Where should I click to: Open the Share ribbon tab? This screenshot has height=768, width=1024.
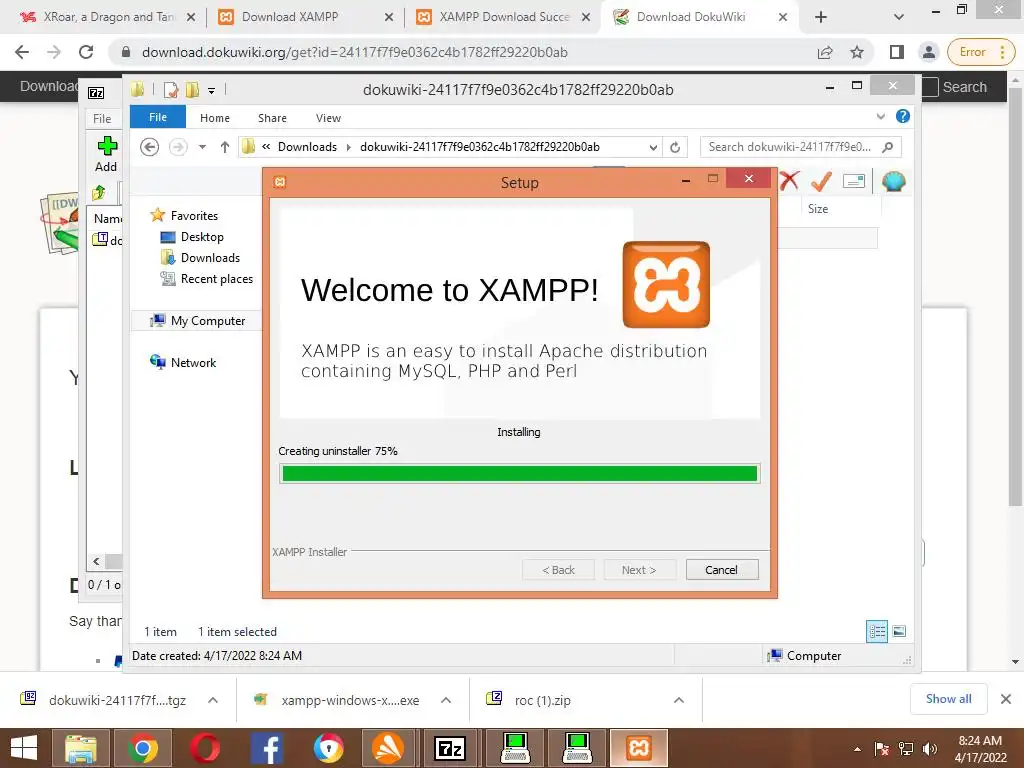pos(272,118)
